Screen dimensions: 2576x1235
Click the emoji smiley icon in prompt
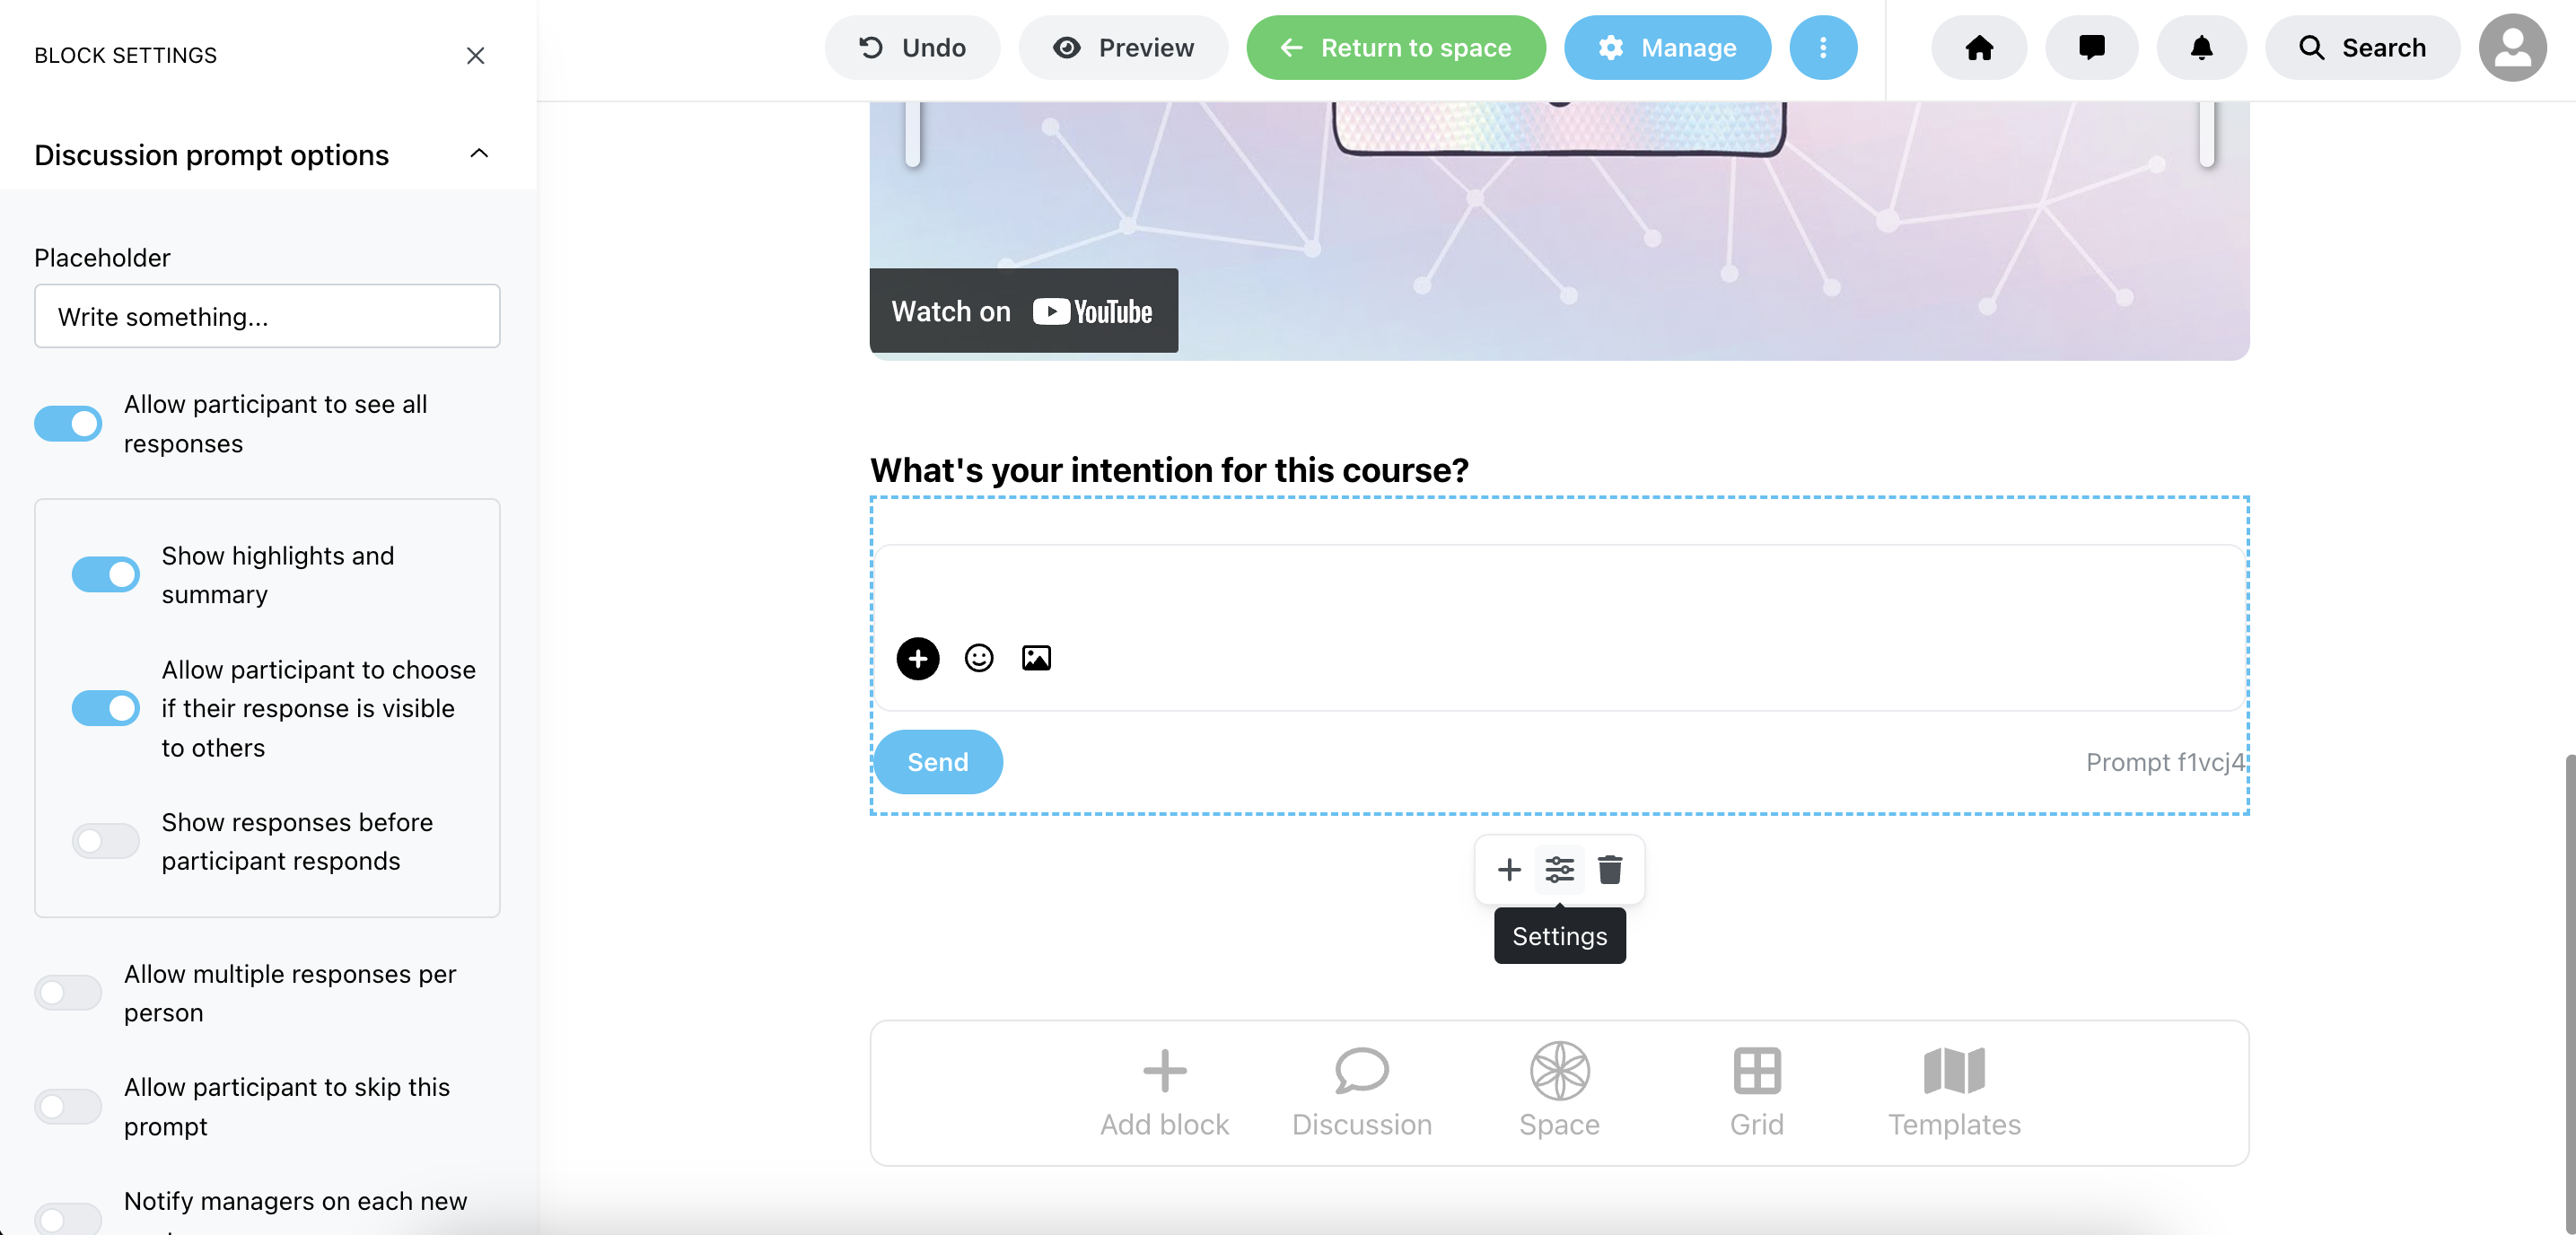(x=978, y=658)
